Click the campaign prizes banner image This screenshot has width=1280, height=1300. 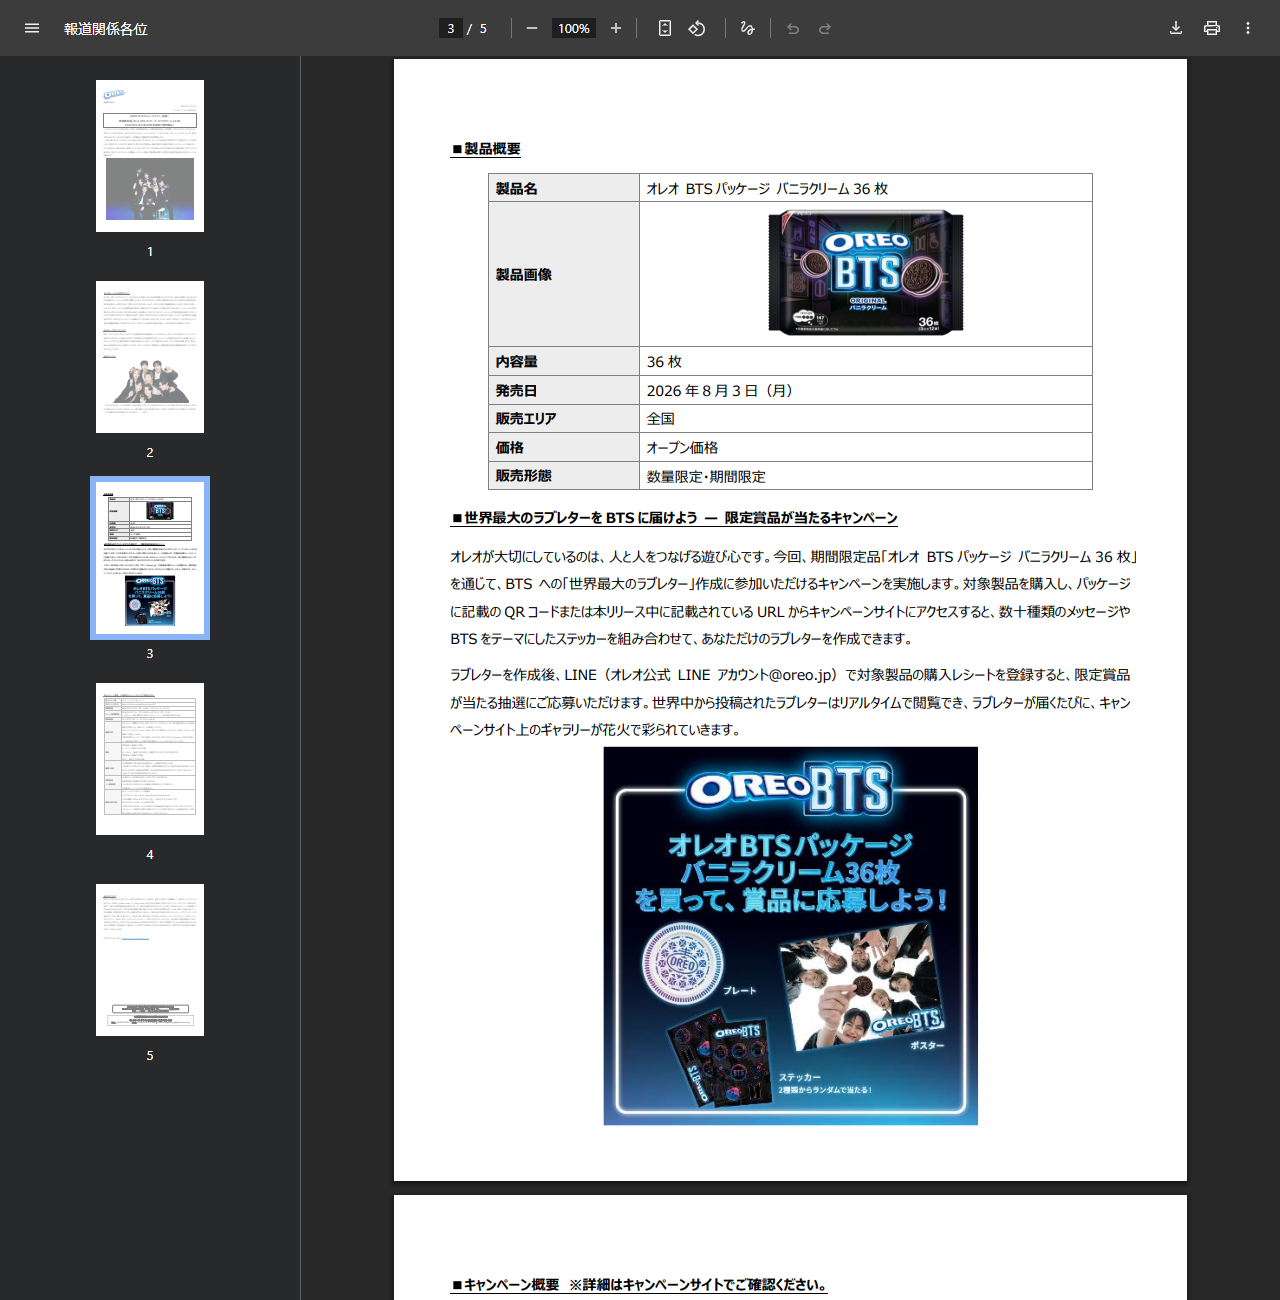pos(791,936)
